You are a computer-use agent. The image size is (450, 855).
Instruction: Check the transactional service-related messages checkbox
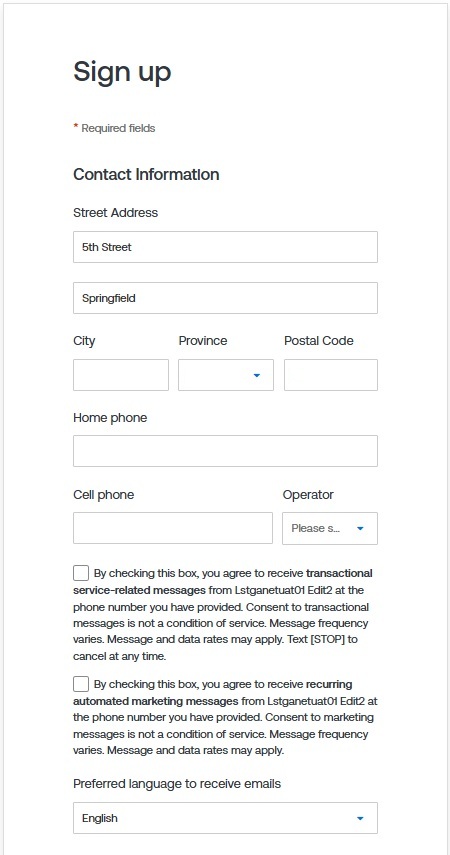81,573
